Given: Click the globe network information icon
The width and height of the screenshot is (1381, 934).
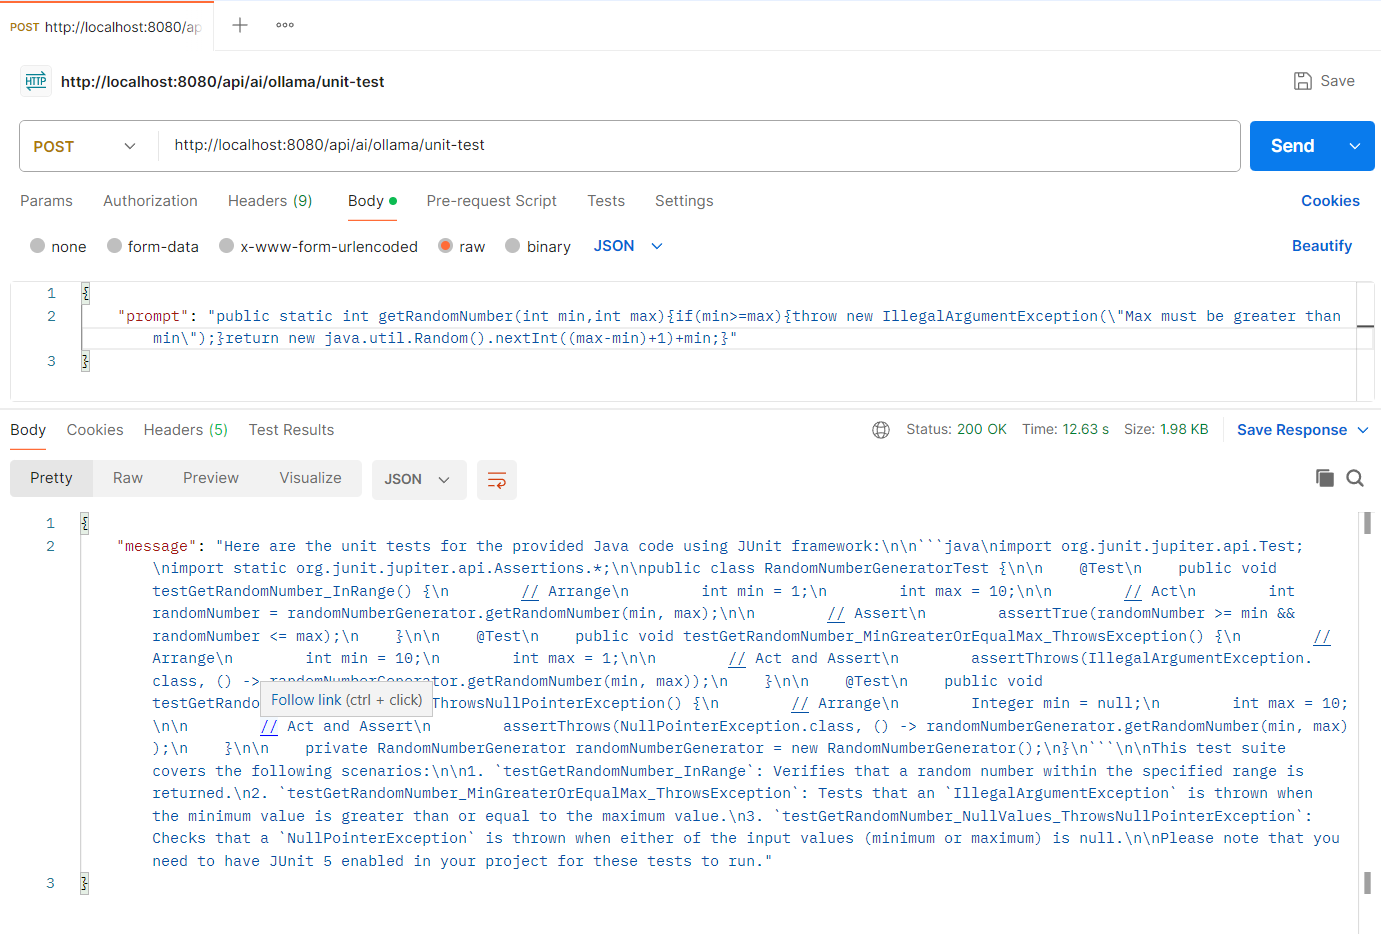Looking at the screenshot, I should point(881,429).
